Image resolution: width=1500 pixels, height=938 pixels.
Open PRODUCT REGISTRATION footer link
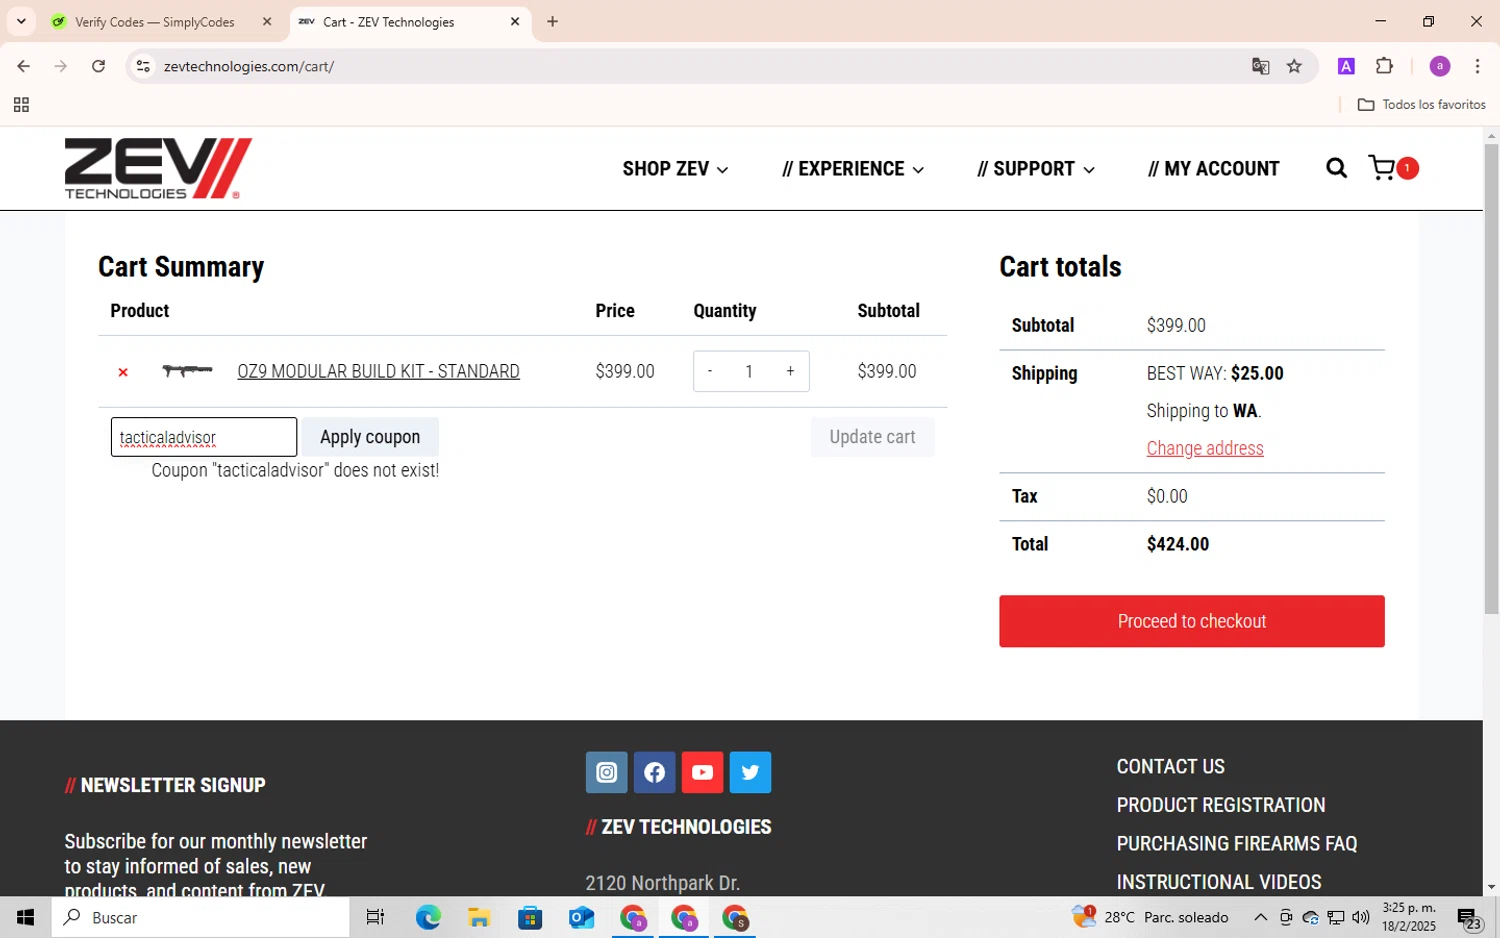[1221, 806]
